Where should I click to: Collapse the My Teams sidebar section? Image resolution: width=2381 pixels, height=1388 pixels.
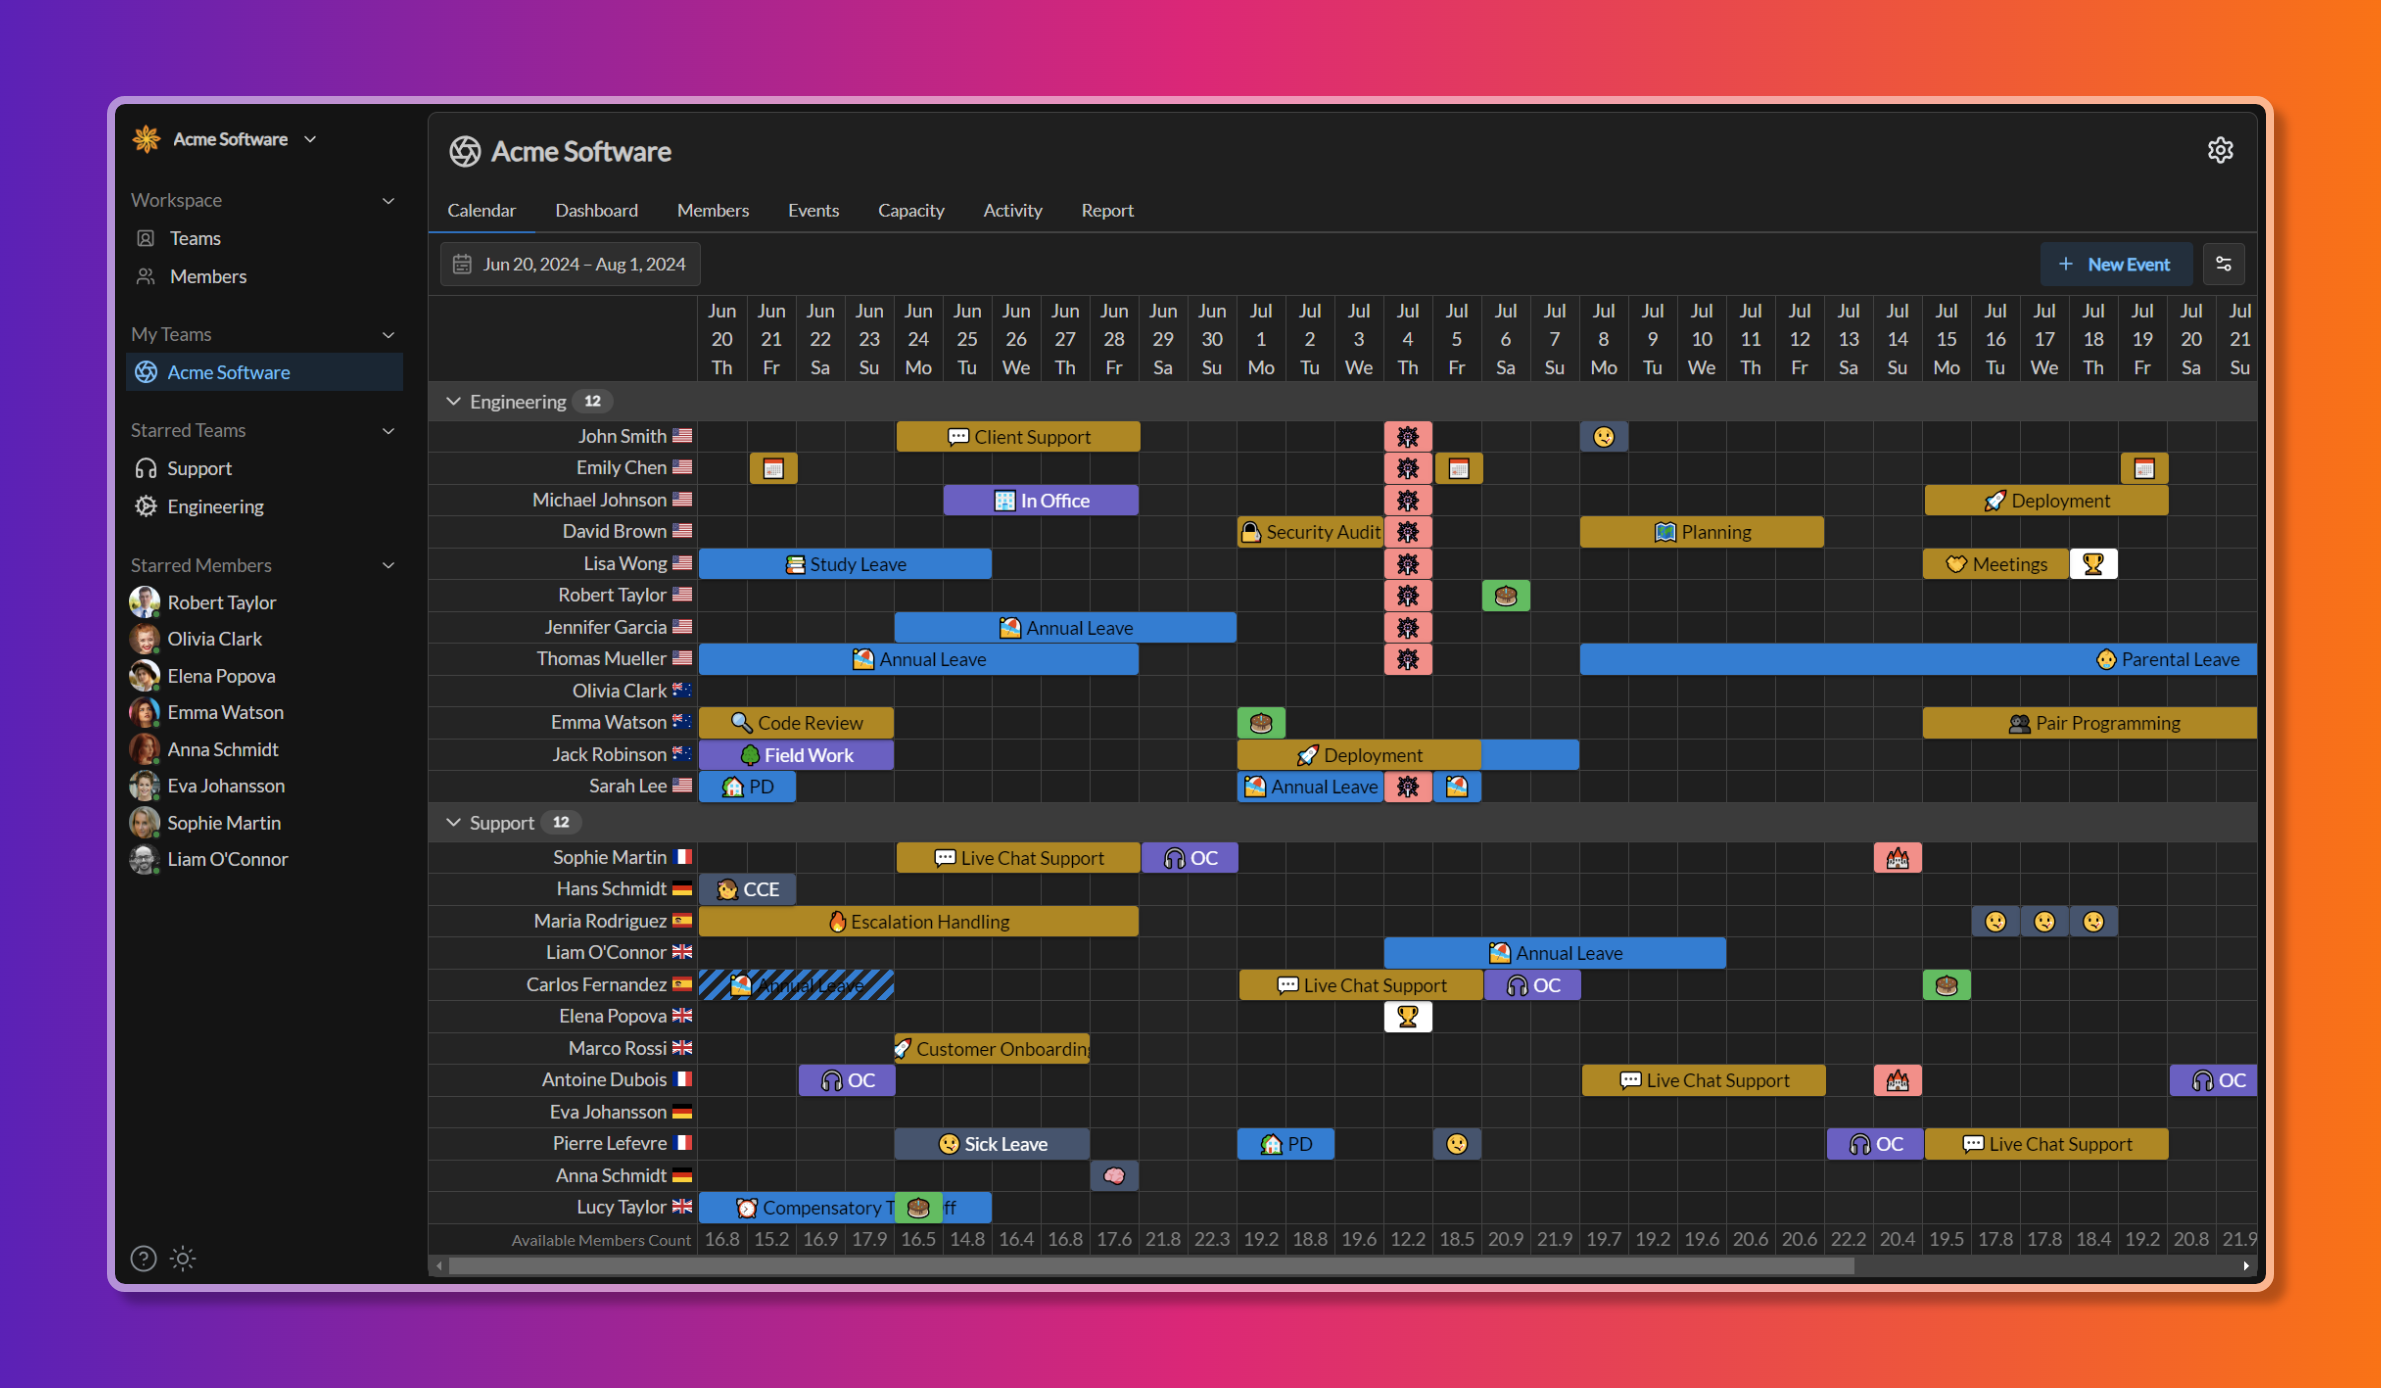click(388, 334)
